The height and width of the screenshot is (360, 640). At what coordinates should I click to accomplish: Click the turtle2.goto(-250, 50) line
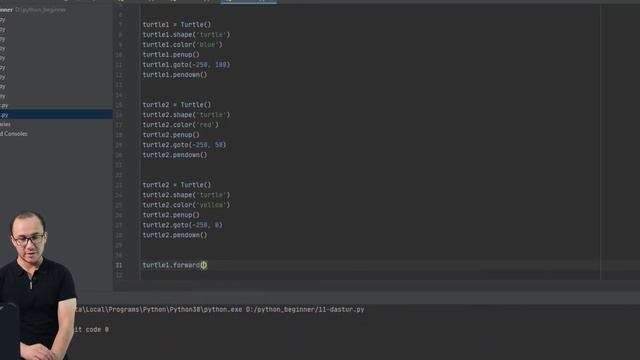184,145
